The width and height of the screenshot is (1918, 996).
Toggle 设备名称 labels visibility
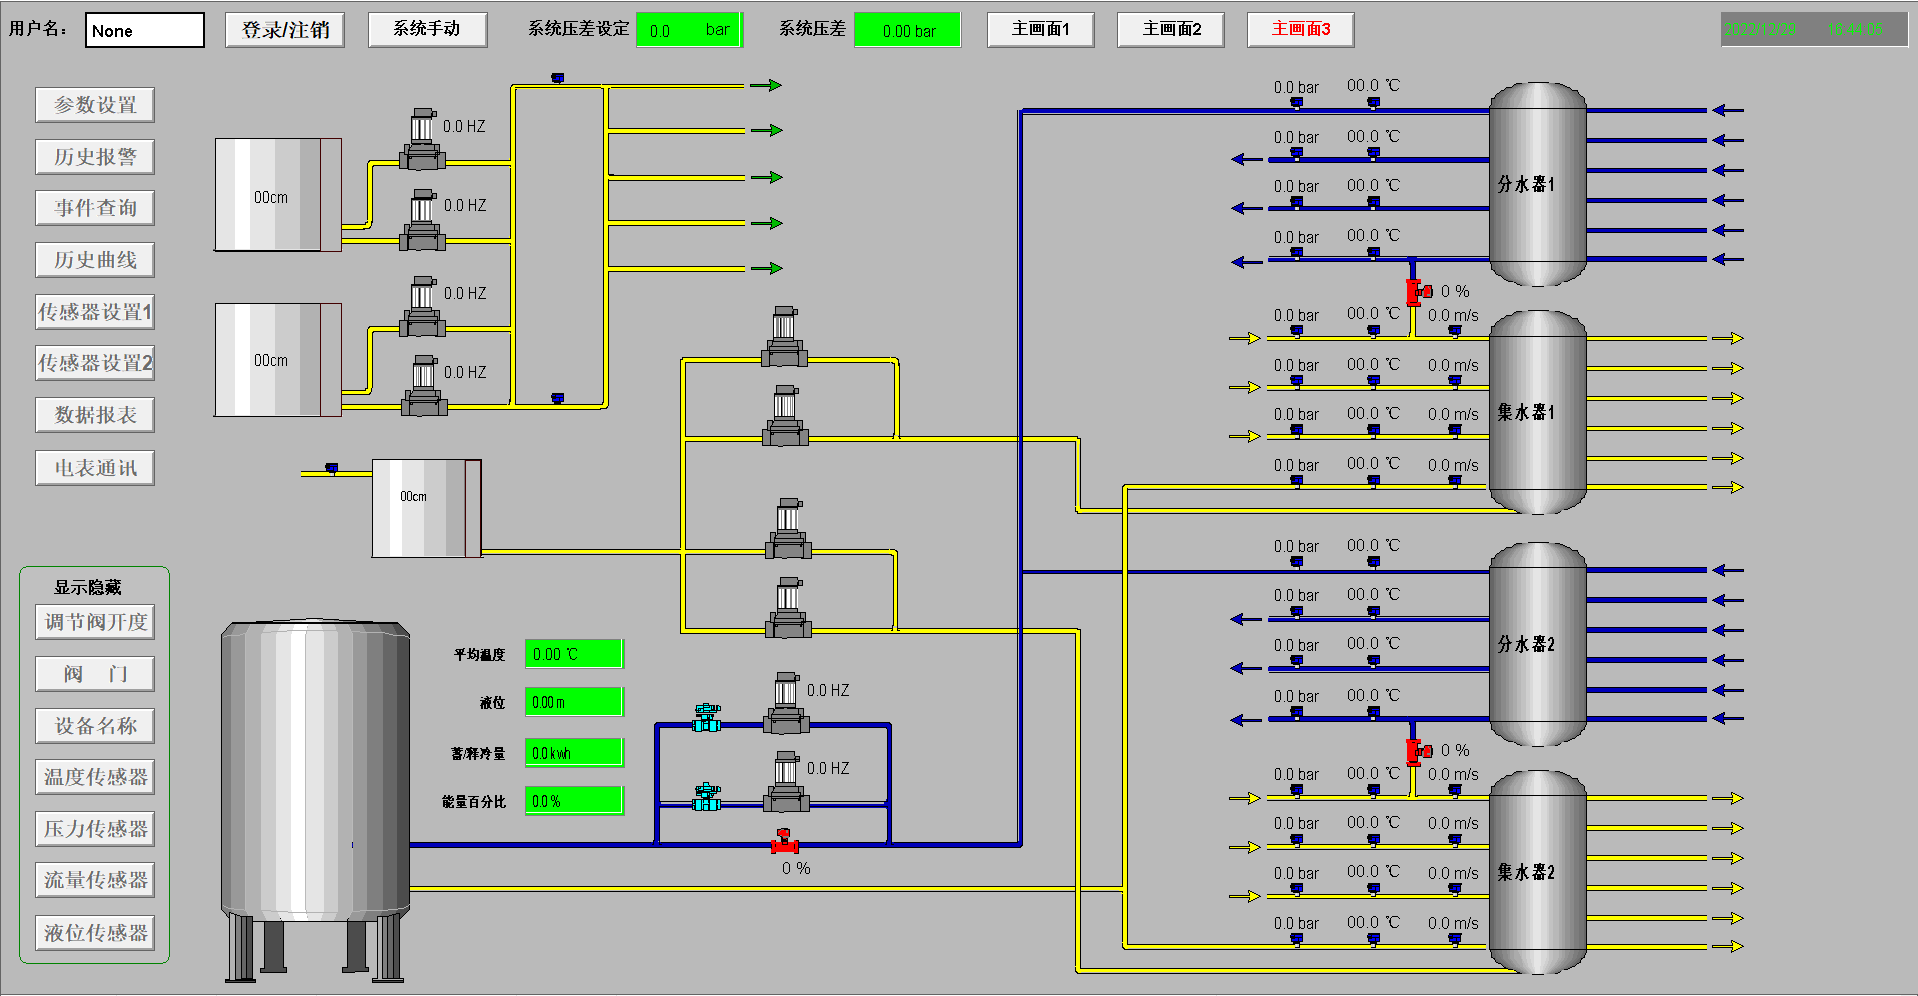coord(95,726)
